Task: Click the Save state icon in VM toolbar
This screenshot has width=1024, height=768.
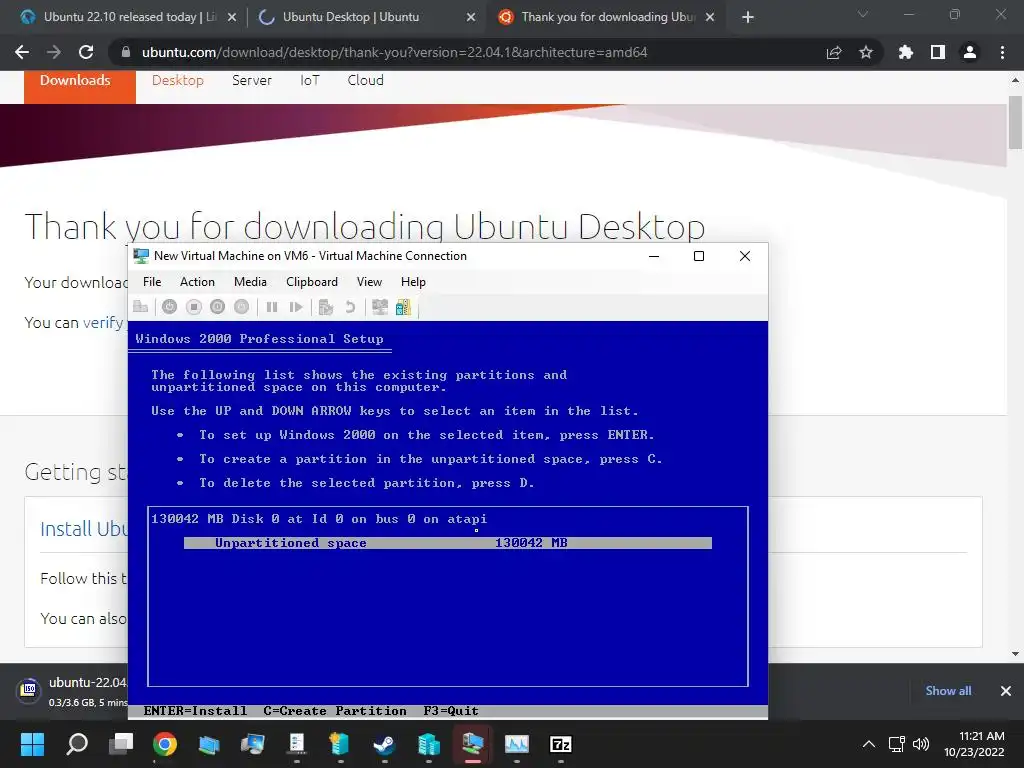Action: [242, 307]
